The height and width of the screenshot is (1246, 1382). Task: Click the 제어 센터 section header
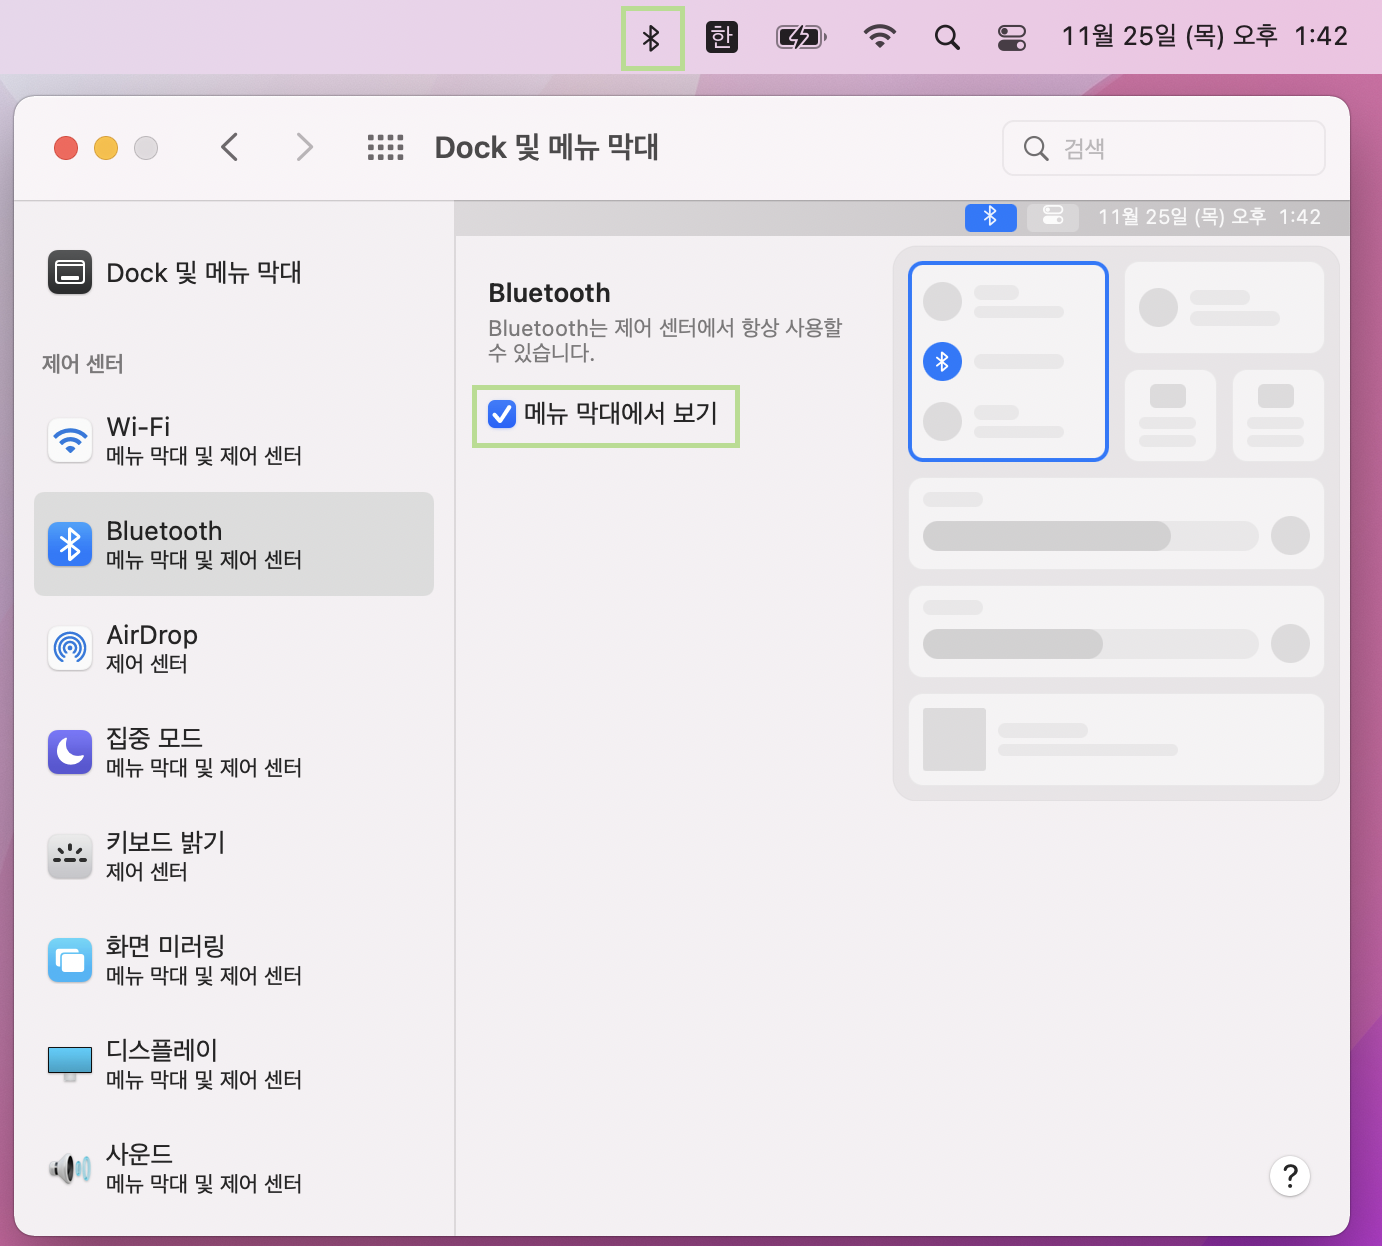[x=82, y=364]
